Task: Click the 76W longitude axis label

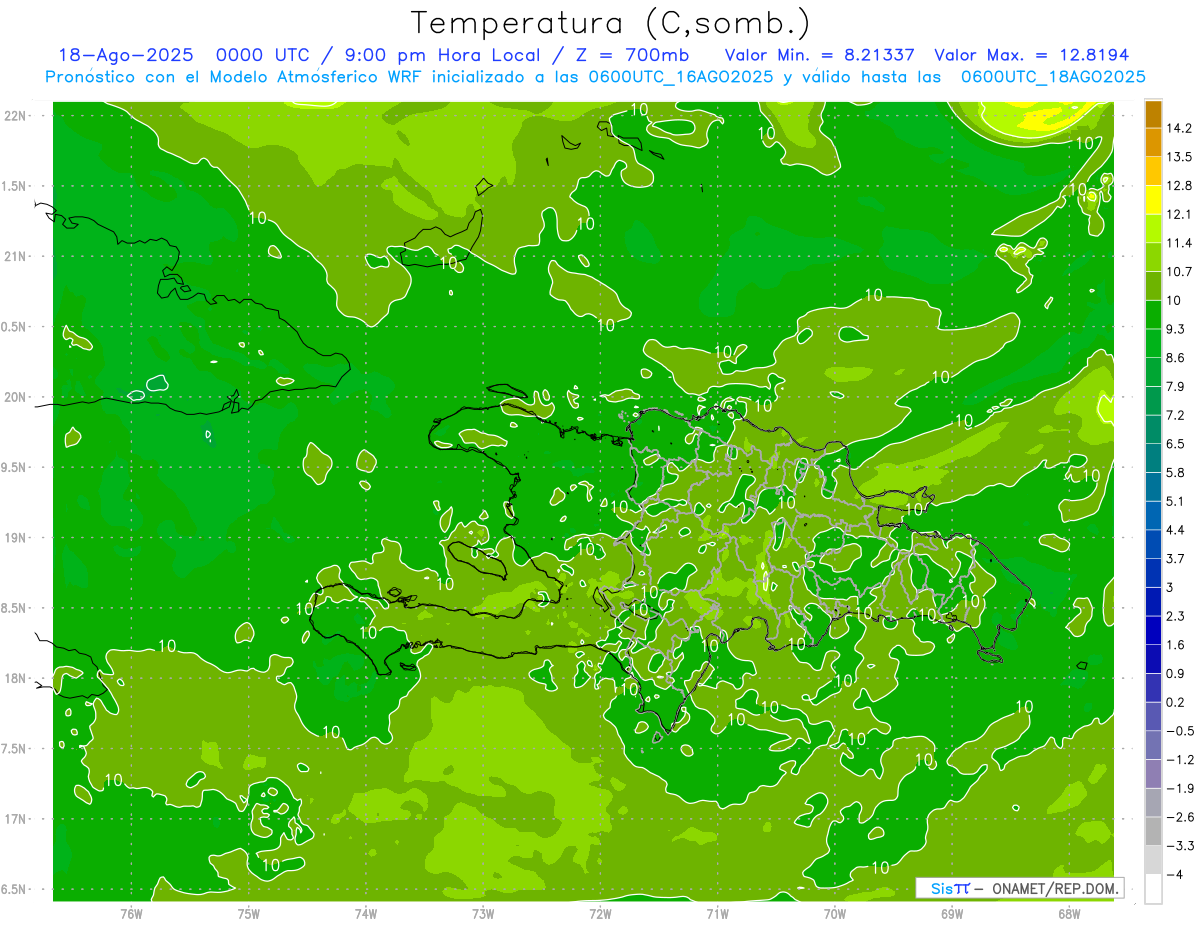Action: coord(131,913)
